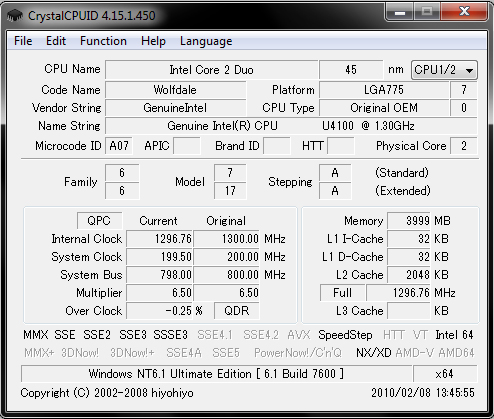Click the Vendor String field GenuineIntel
The image size is (494, 419).
(175, 108)
